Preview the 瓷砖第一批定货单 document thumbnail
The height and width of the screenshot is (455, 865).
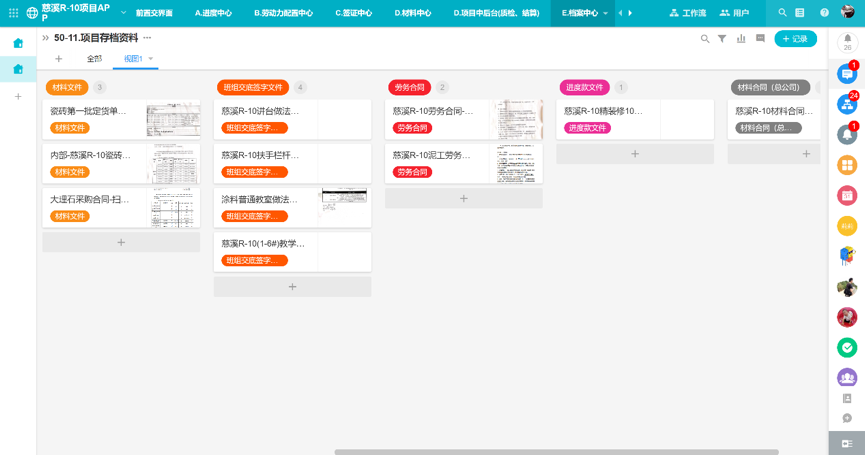tap(173, 119)
